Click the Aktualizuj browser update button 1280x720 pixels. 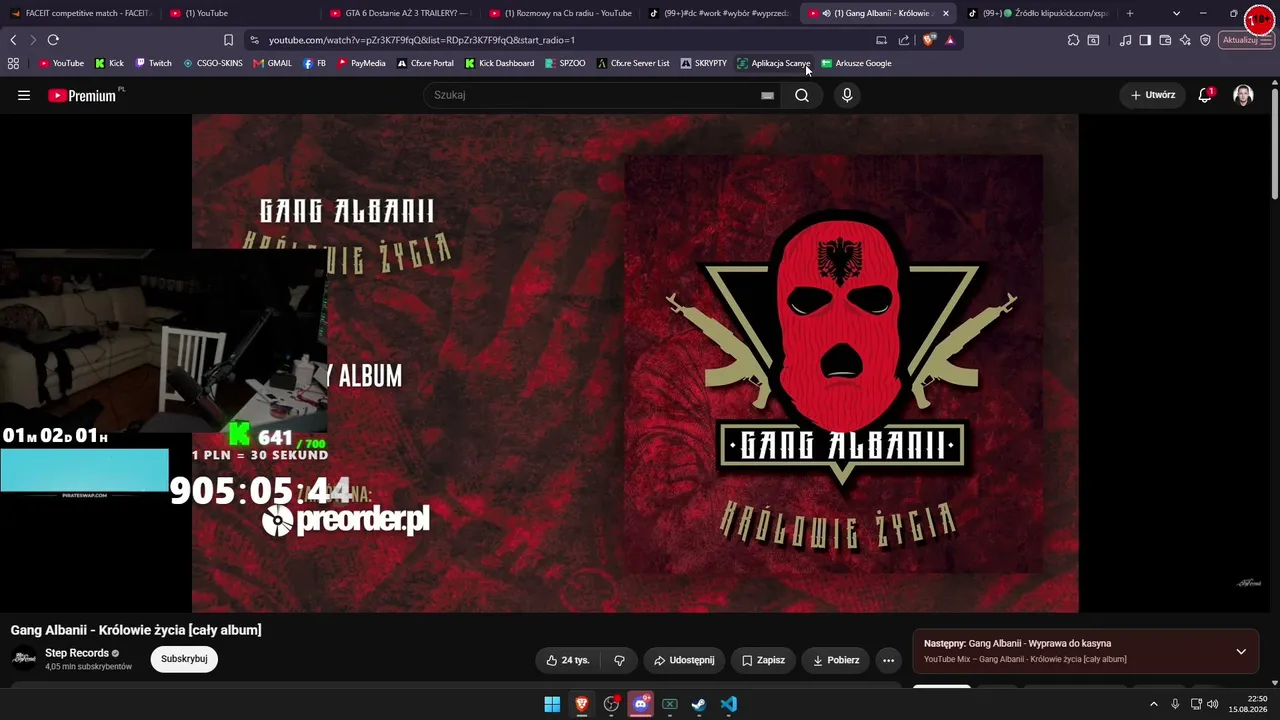pos(1245,40)
